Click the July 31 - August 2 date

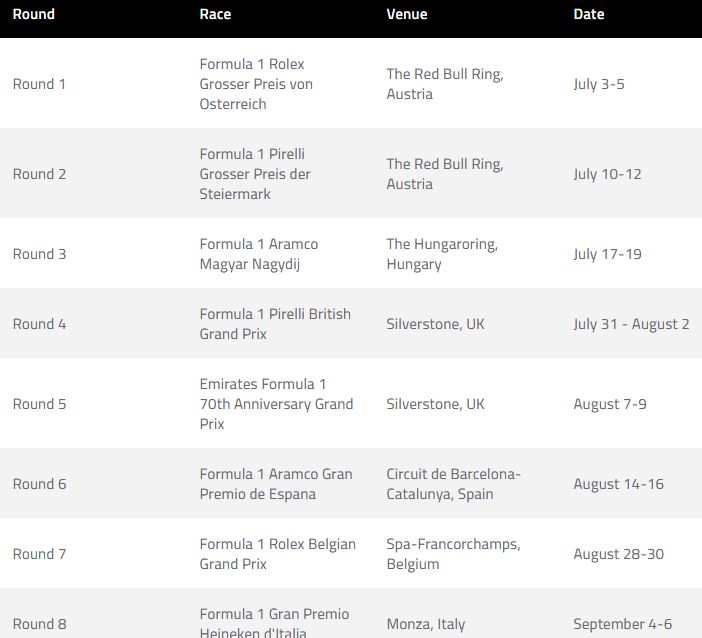(x=631, y=324)
